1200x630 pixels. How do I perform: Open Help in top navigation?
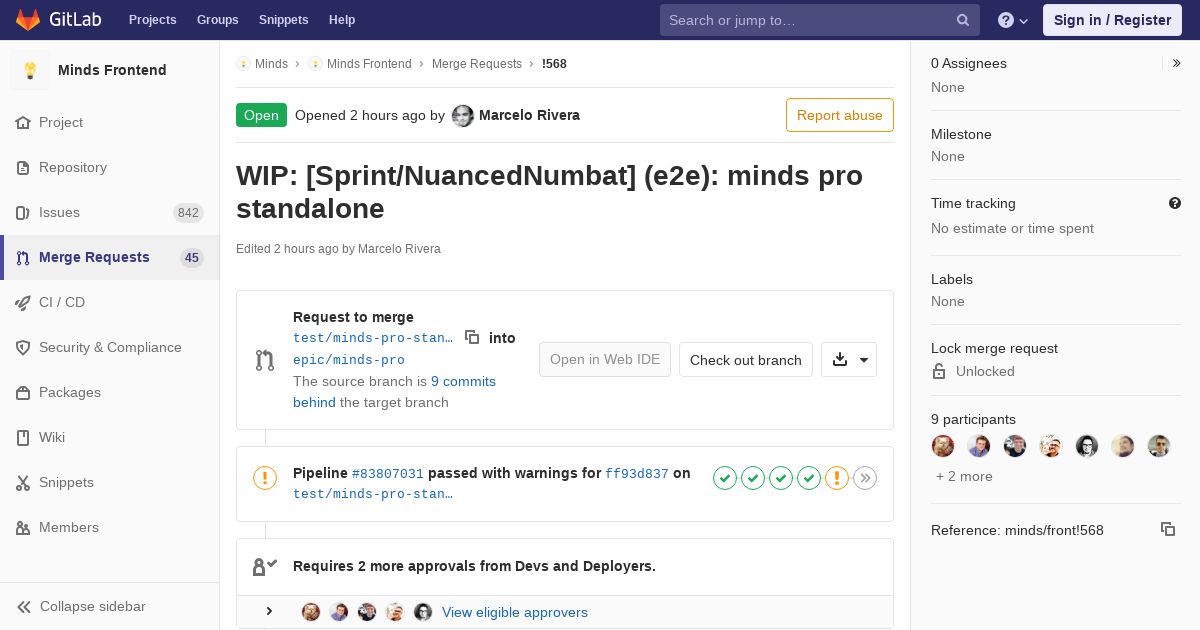click(x=342, y=20)
